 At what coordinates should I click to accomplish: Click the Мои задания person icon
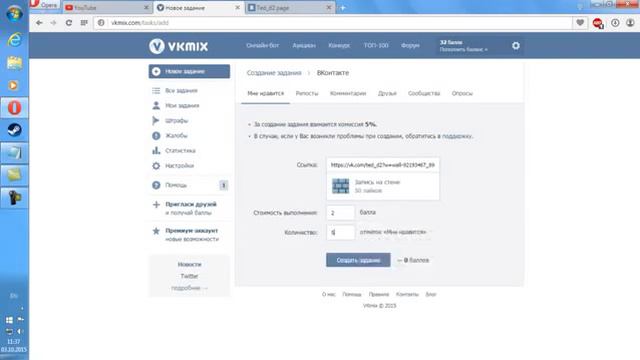coord(156,106)
